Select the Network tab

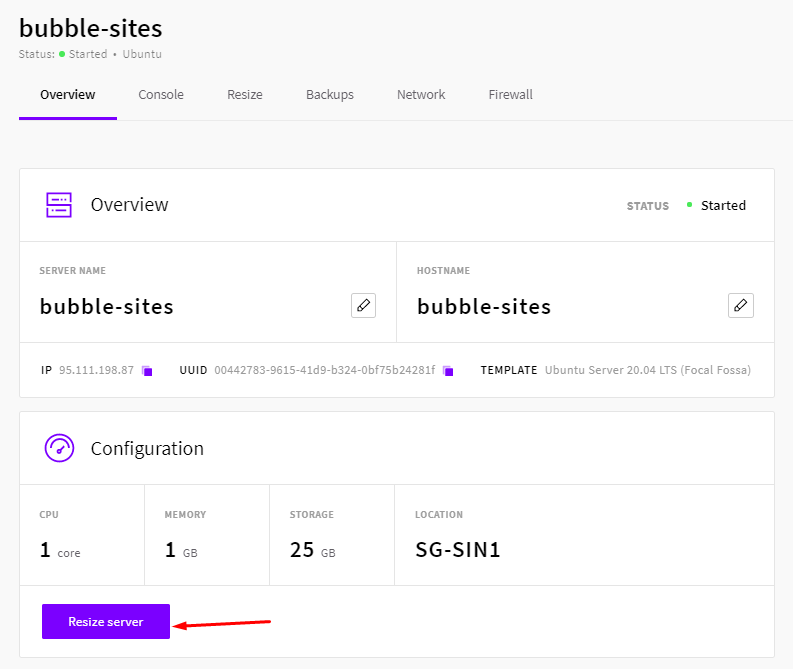coord(421,95)
